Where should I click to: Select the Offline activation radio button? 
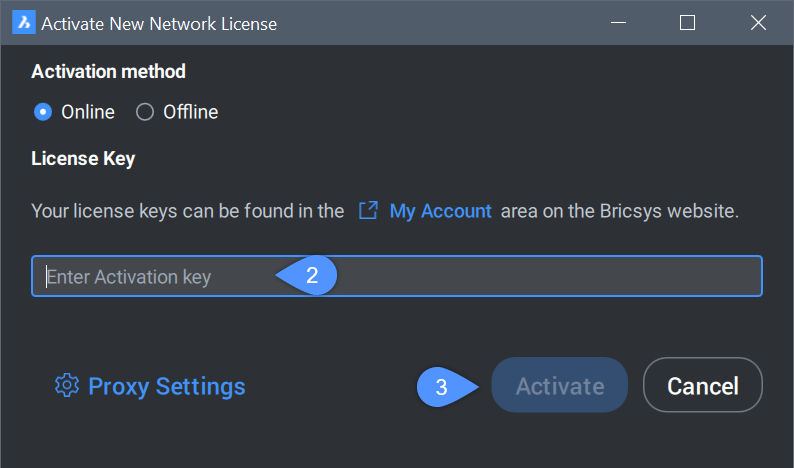point(145,112)
